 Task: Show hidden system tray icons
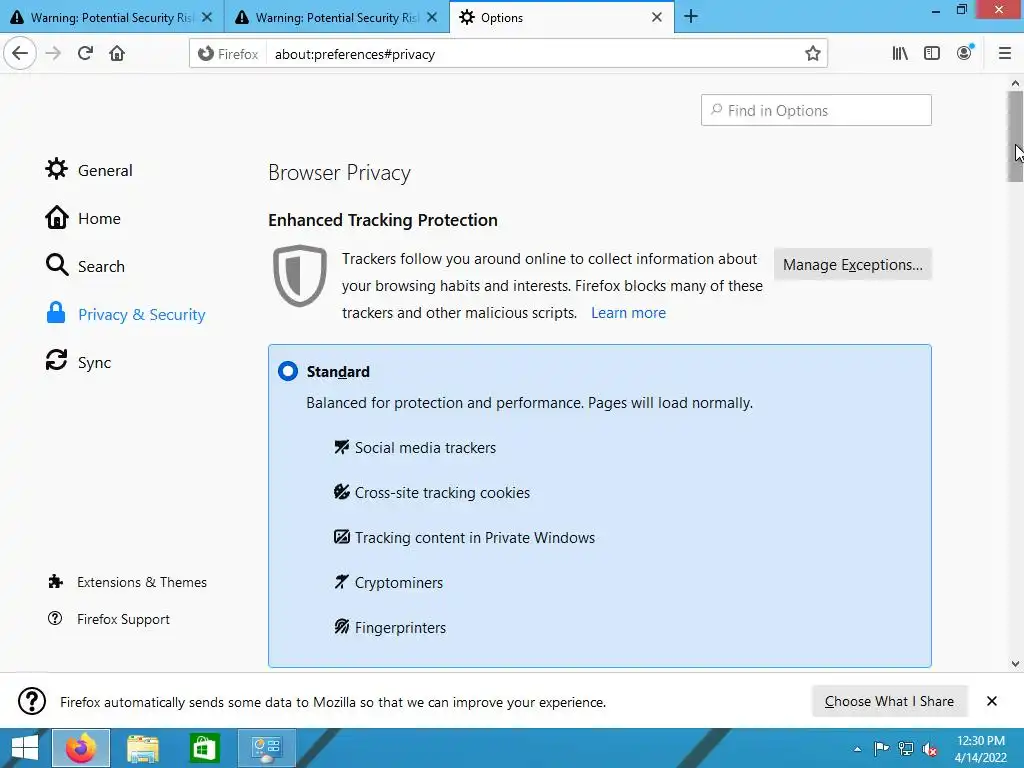click(x=857, y=749)
